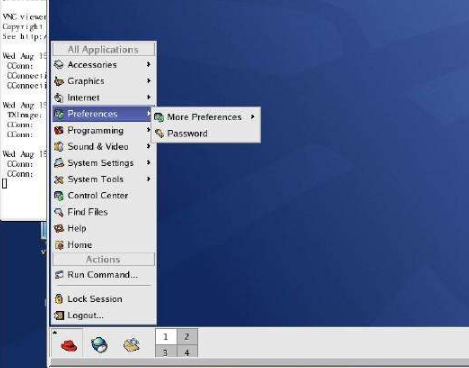Switch to workspace 3 in pager

coord(166,351)
